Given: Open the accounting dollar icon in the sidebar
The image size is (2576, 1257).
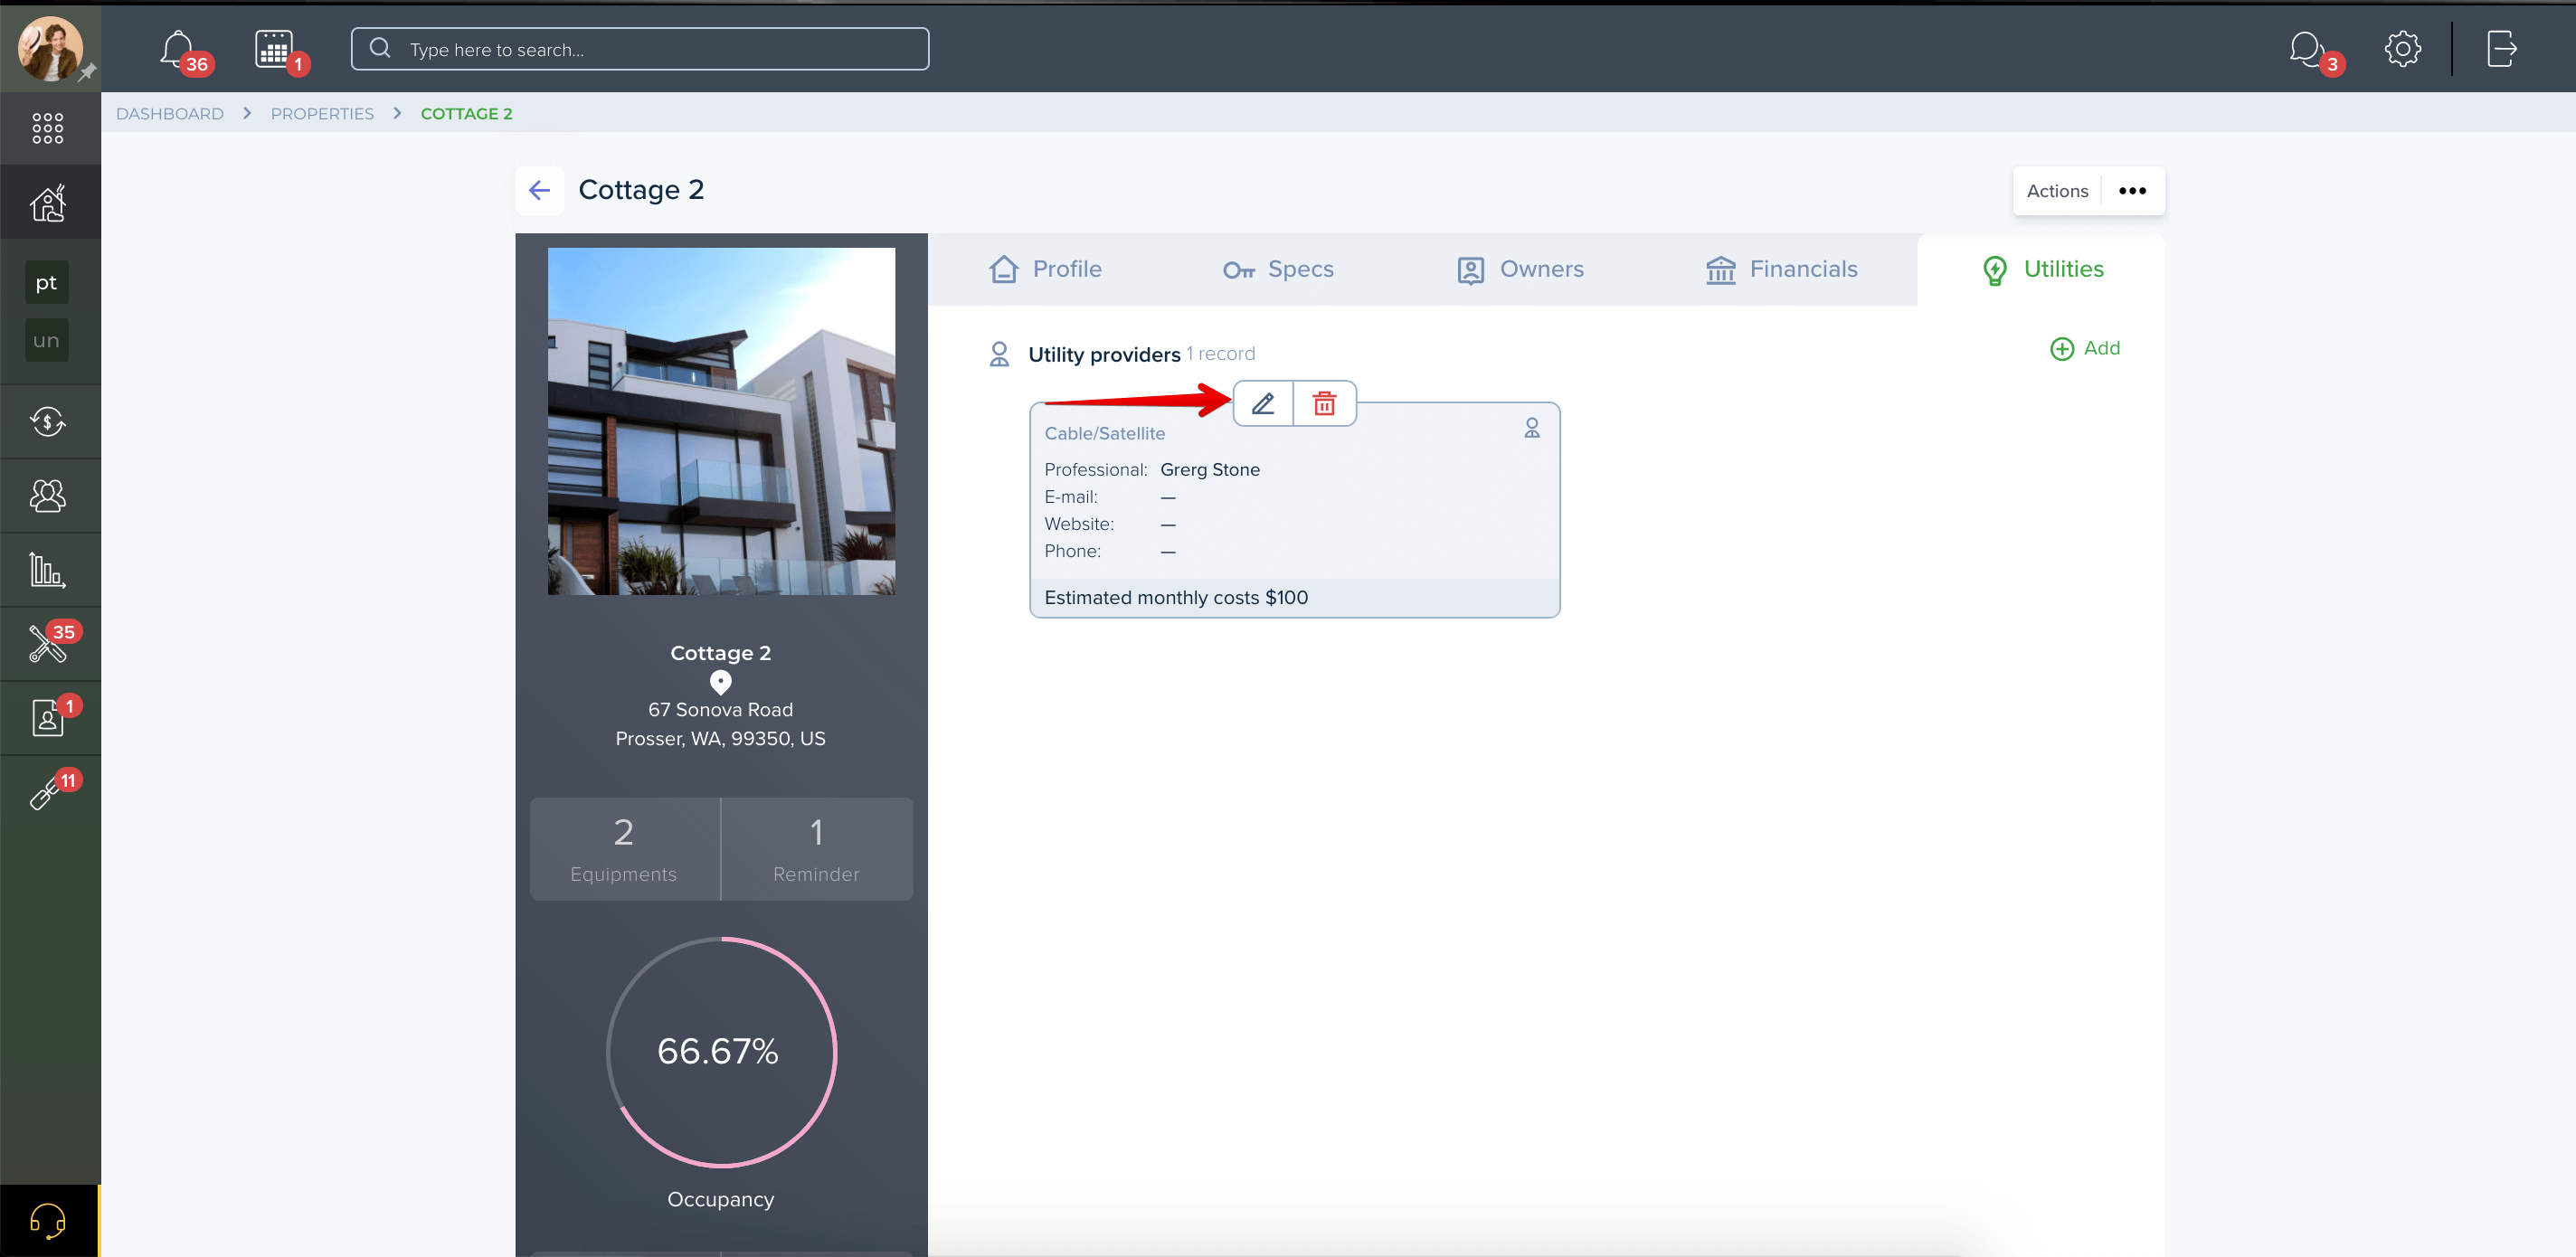Looking at the screenshot, I should coord(48,421).
